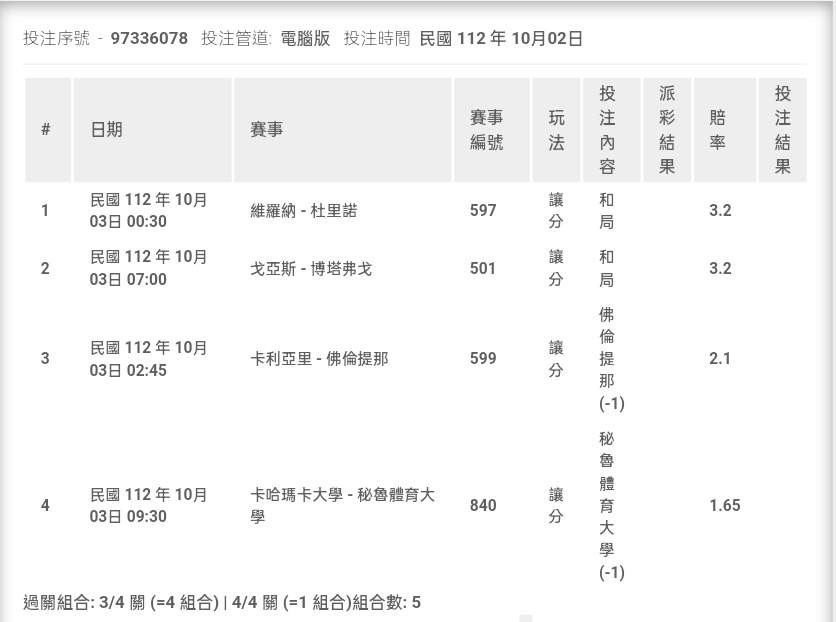Viewport: 836px width, 622px height.
Task: Click event number 599
Action: pyautogui.click(x=483, y=359)
